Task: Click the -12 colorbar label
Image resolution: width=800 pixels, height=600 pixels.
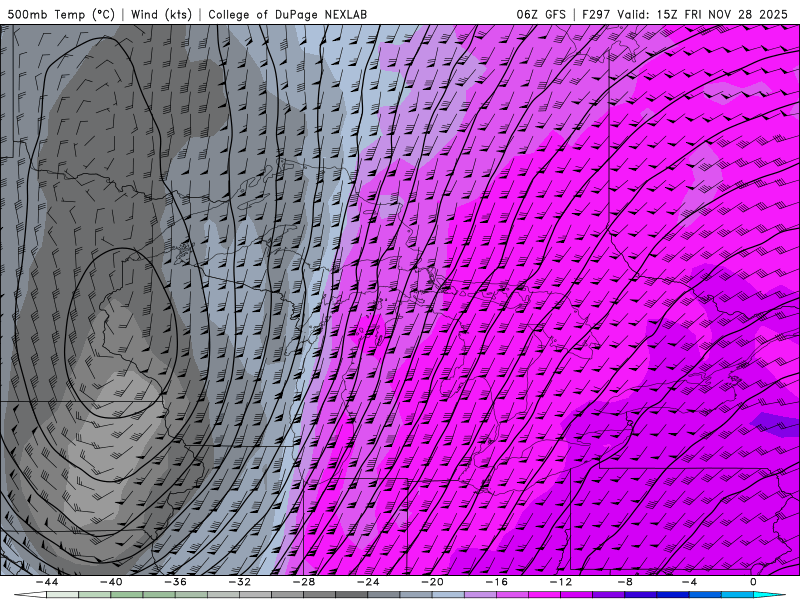Action: pyautogui.click(x=561, y=582)
